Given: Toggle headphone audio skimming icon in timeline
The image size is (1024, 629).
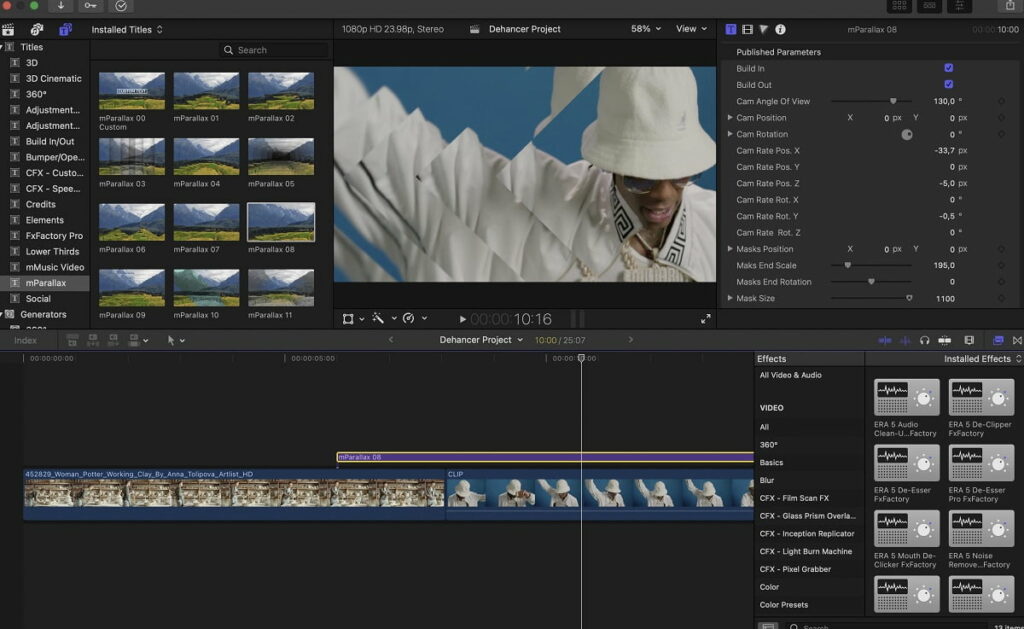Looking at the screenshot, I should pos(925,340).
